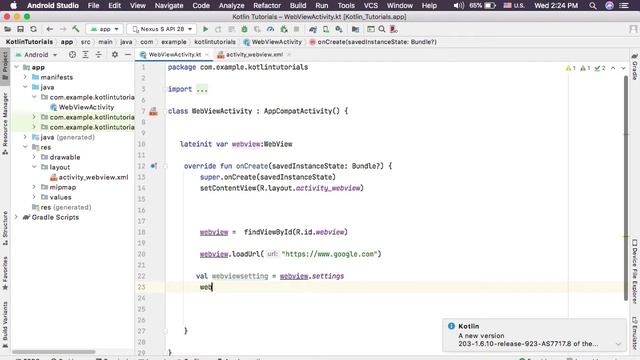The width and height of the screenshot is (640, 360).
Task: Click the Select Opened File target icon
Action: tap(72, 54)
